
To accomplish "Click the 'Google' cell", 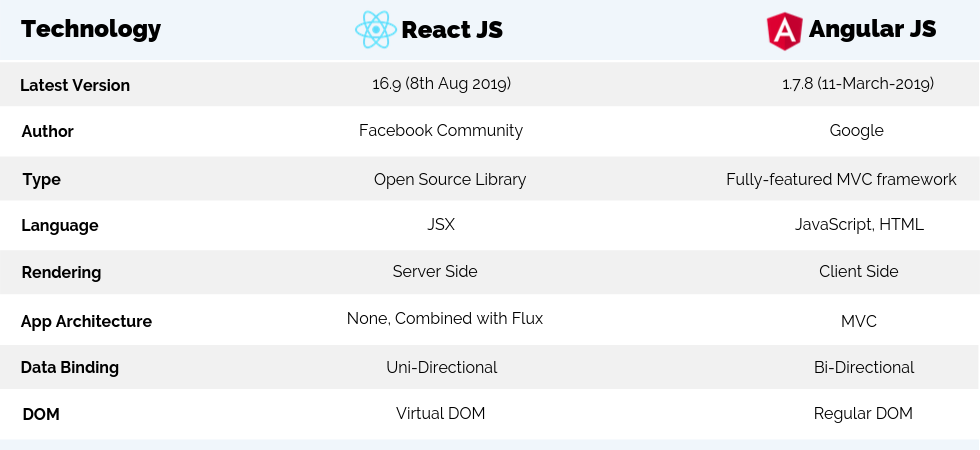I will (856, 131).
